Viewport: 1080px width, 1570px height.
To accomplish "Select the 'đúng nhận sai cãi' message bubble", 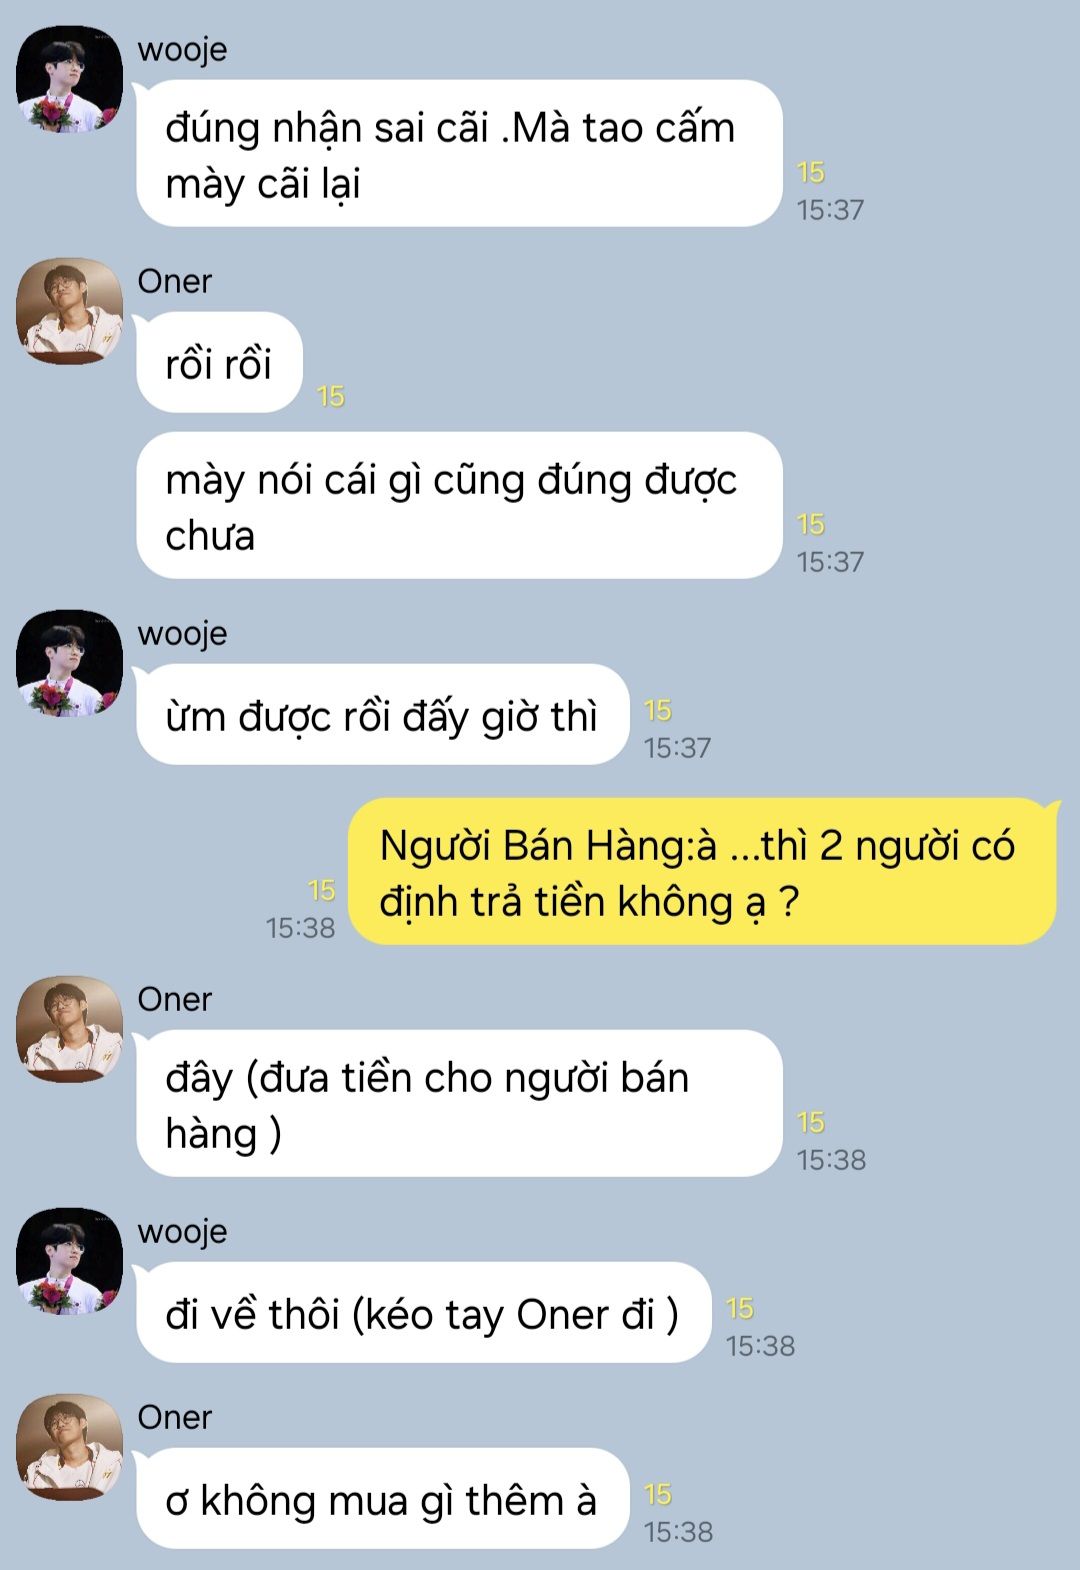I will tap(459, 153).
